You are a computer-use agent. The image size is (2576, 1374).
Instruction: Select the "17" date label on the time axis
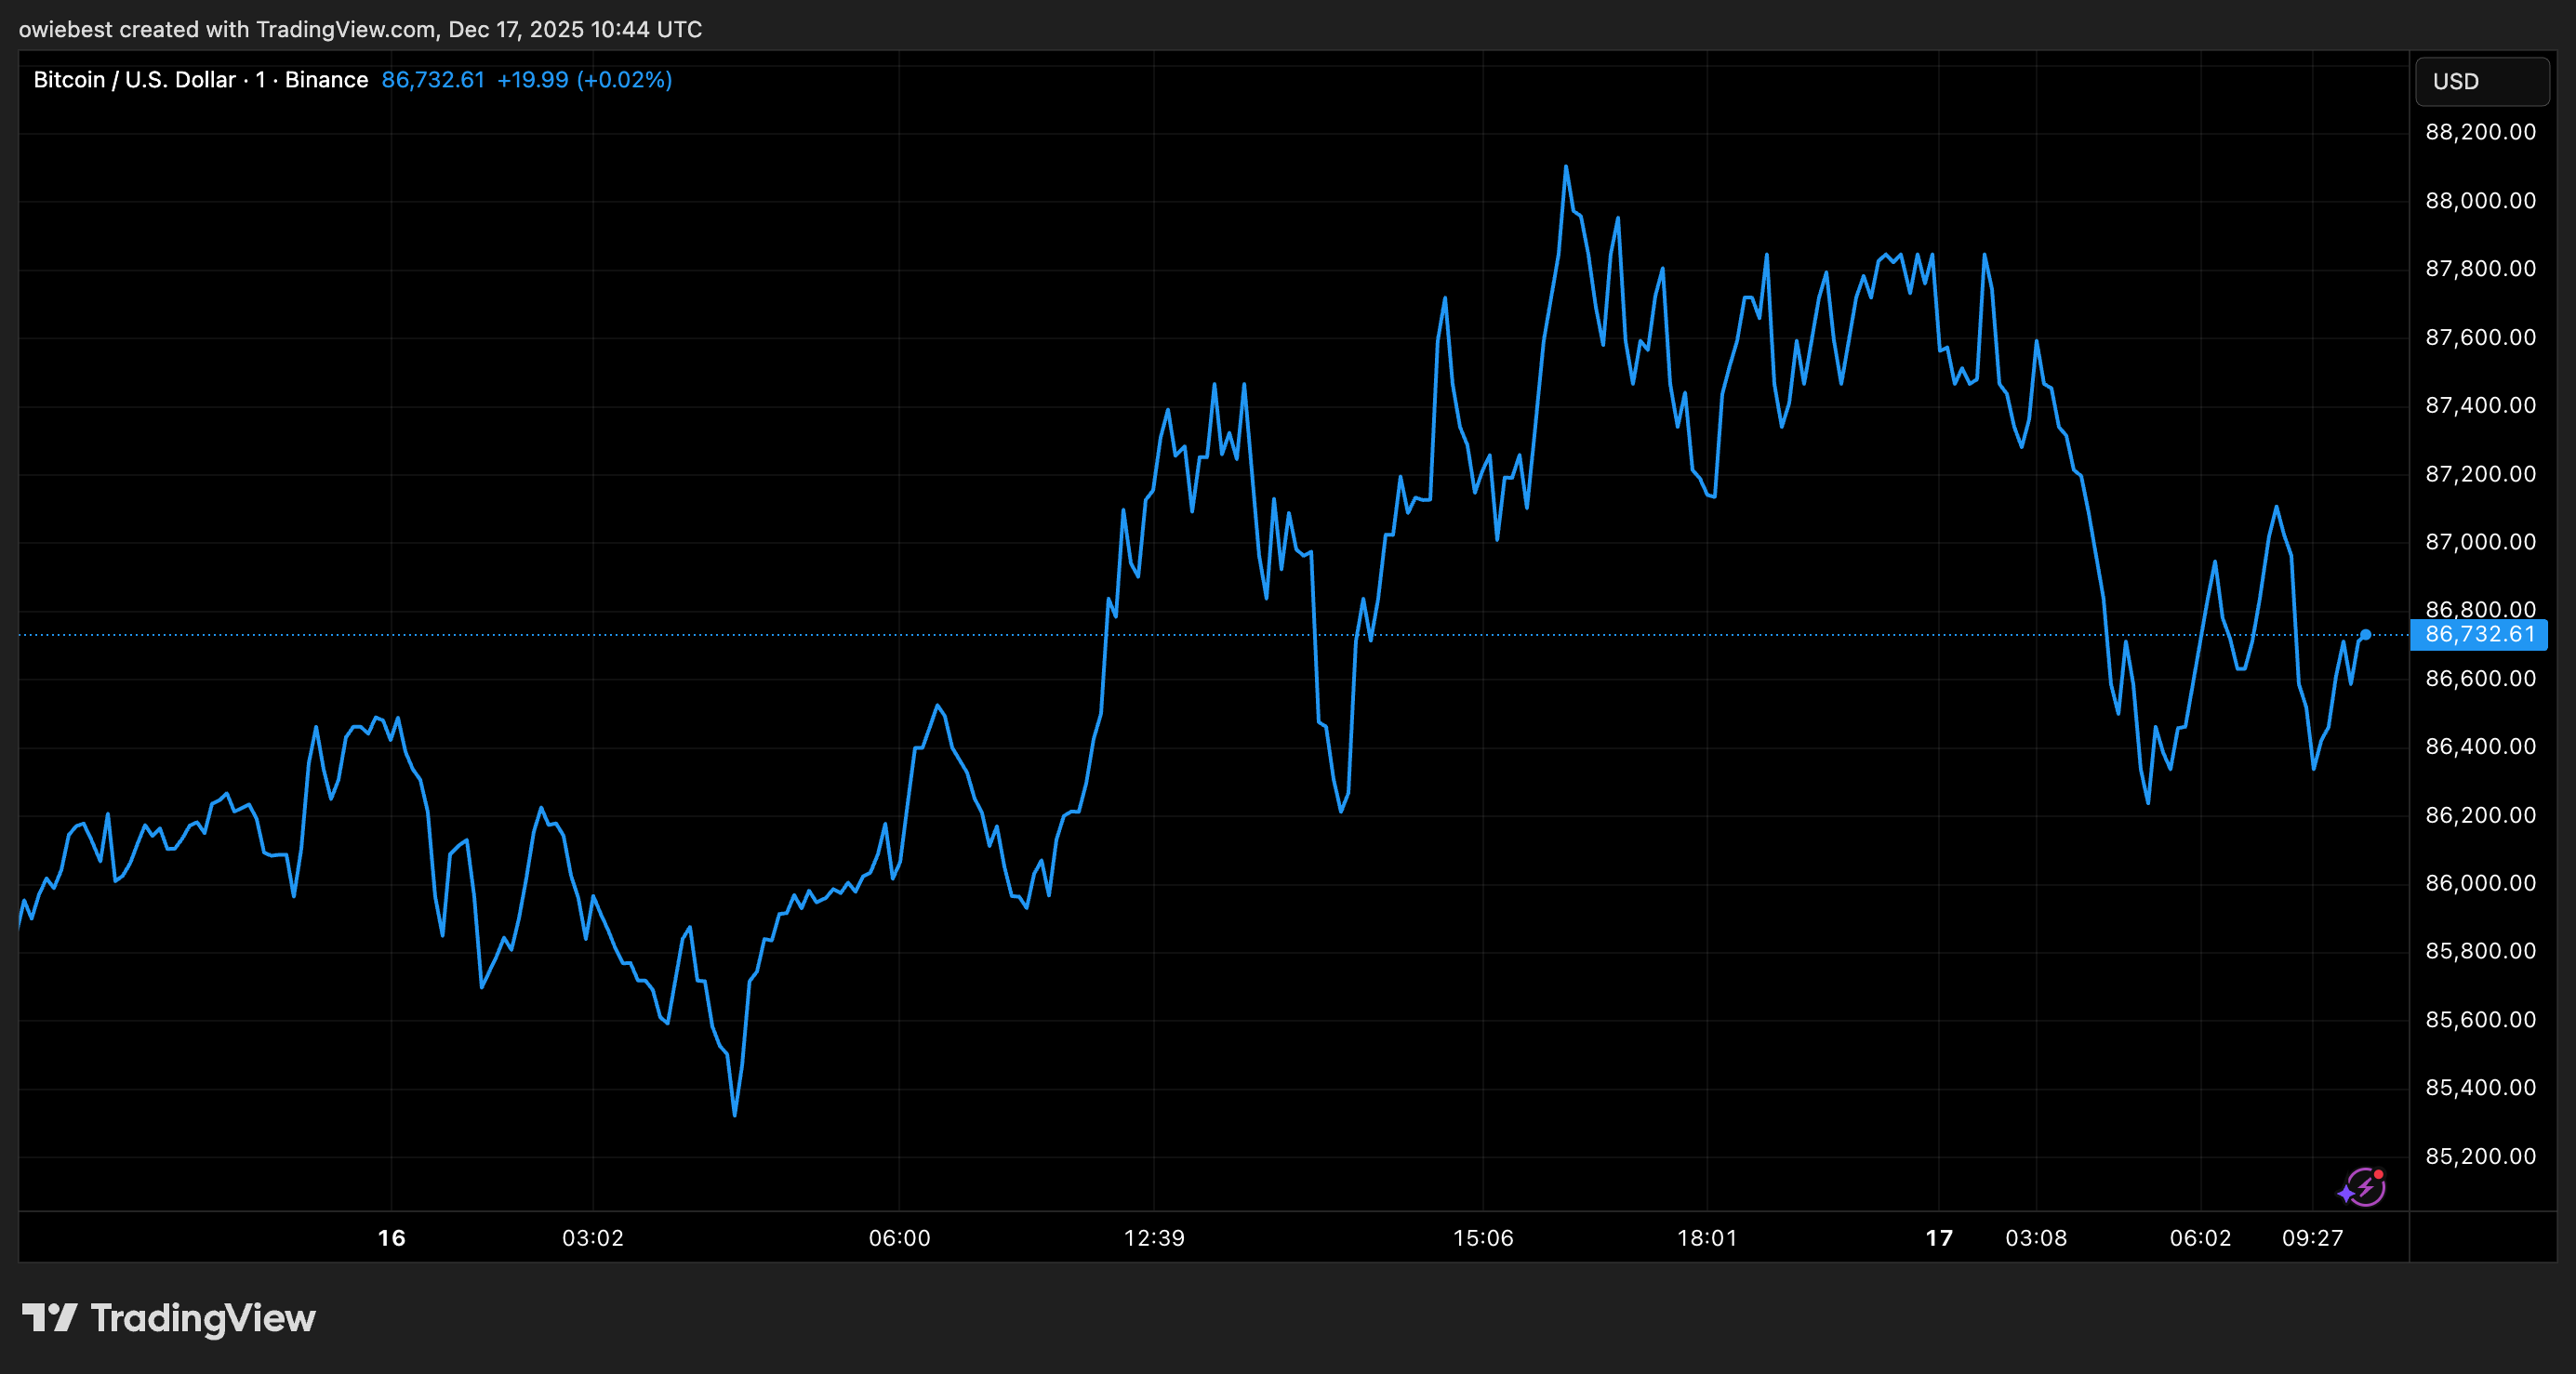coord(1938,1238)
